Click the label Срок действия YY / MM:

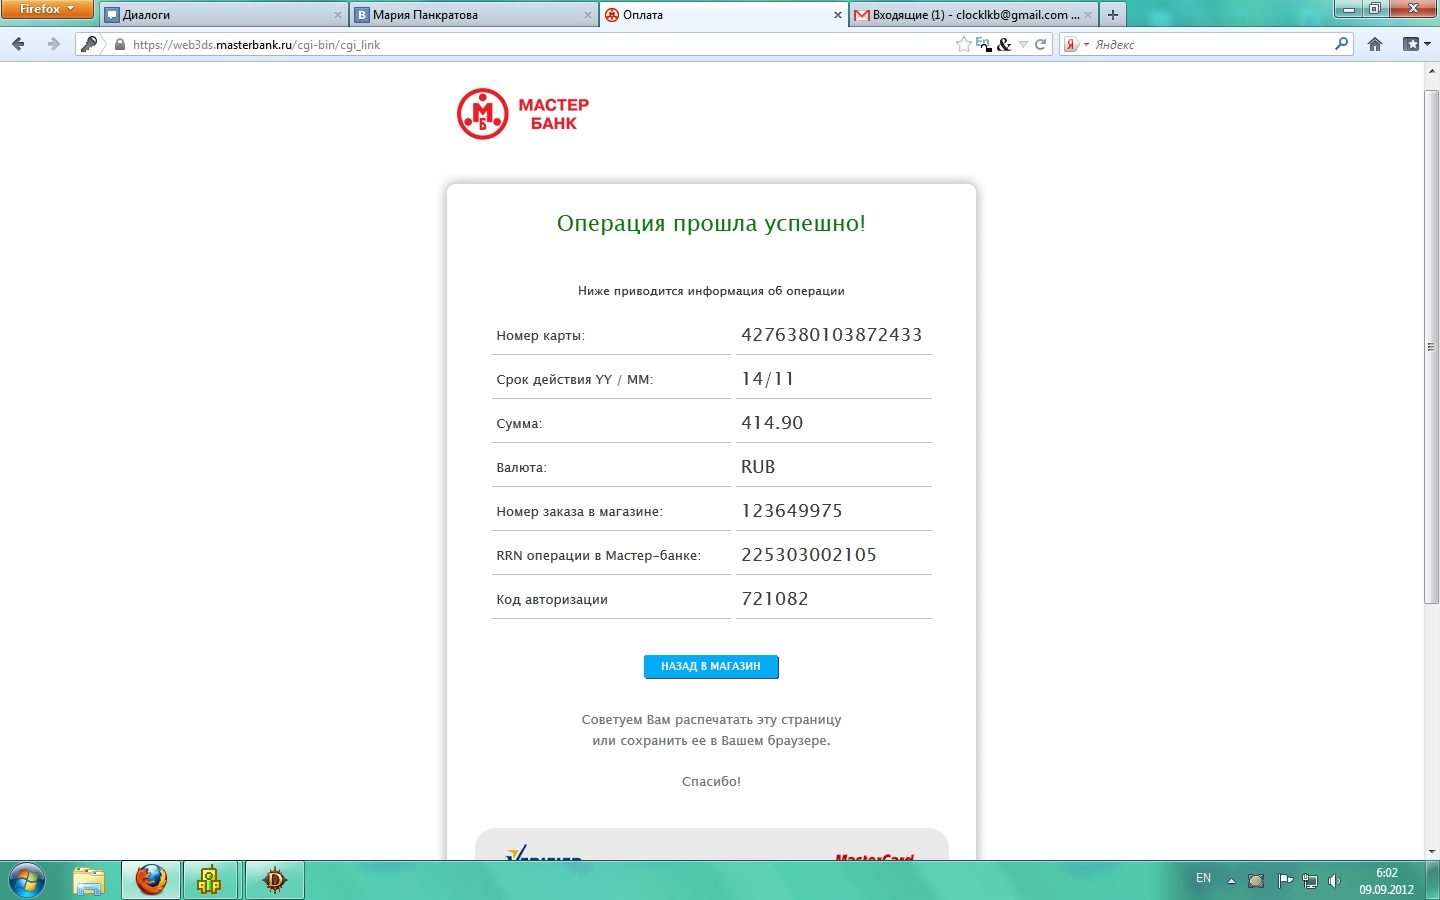574,380
